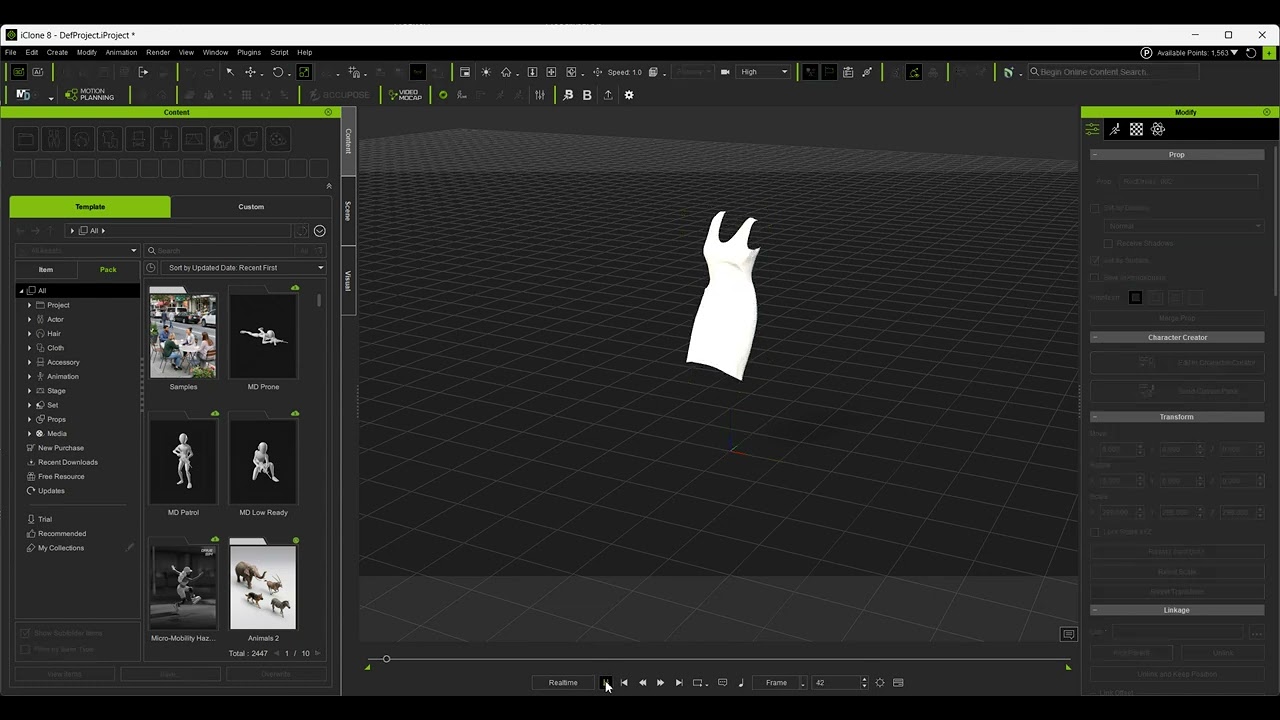This screenshot has width=1280, height=720.
Task: Click the bold B icon in toolbar
Action: click(x=587, y=95)
